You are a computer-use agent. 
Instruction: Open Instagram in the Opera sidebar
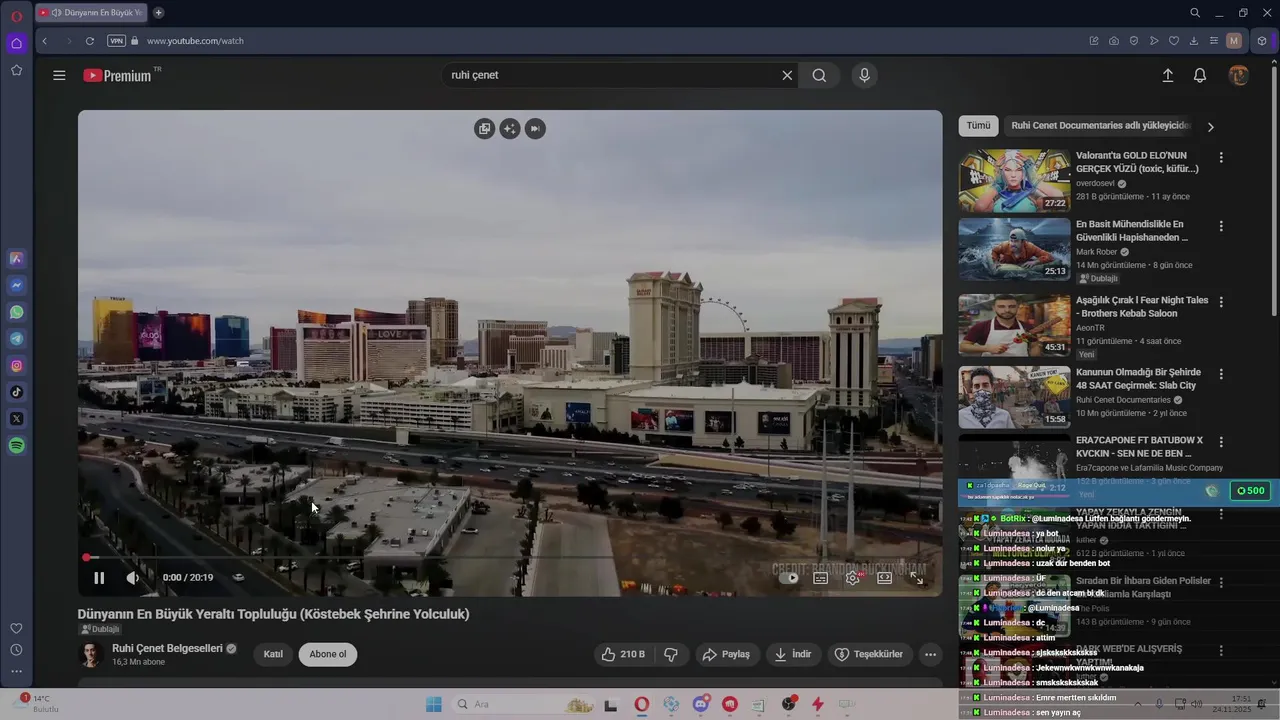click(16, 366)
